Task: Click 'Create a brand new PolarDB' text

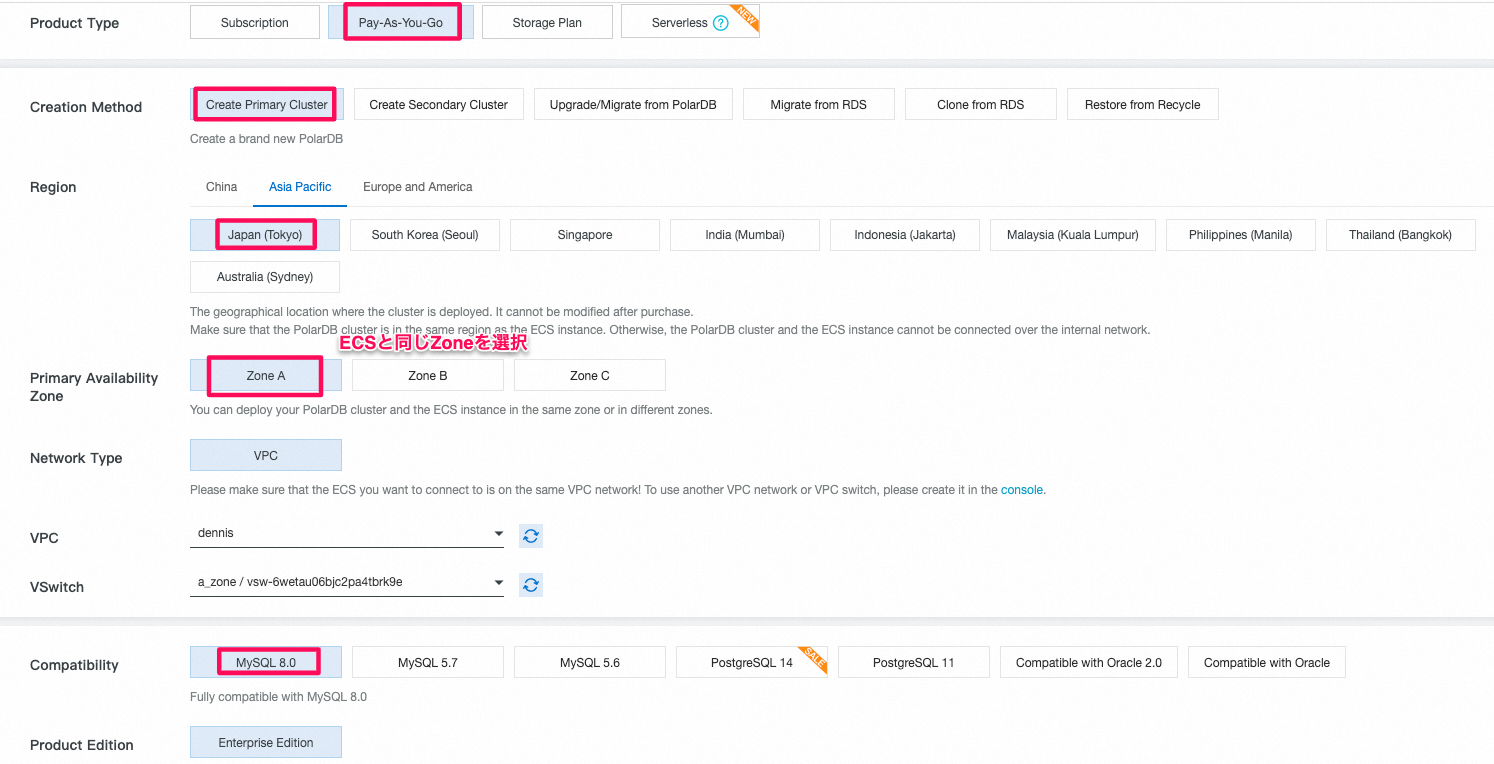Action: [x=267, y=139]
